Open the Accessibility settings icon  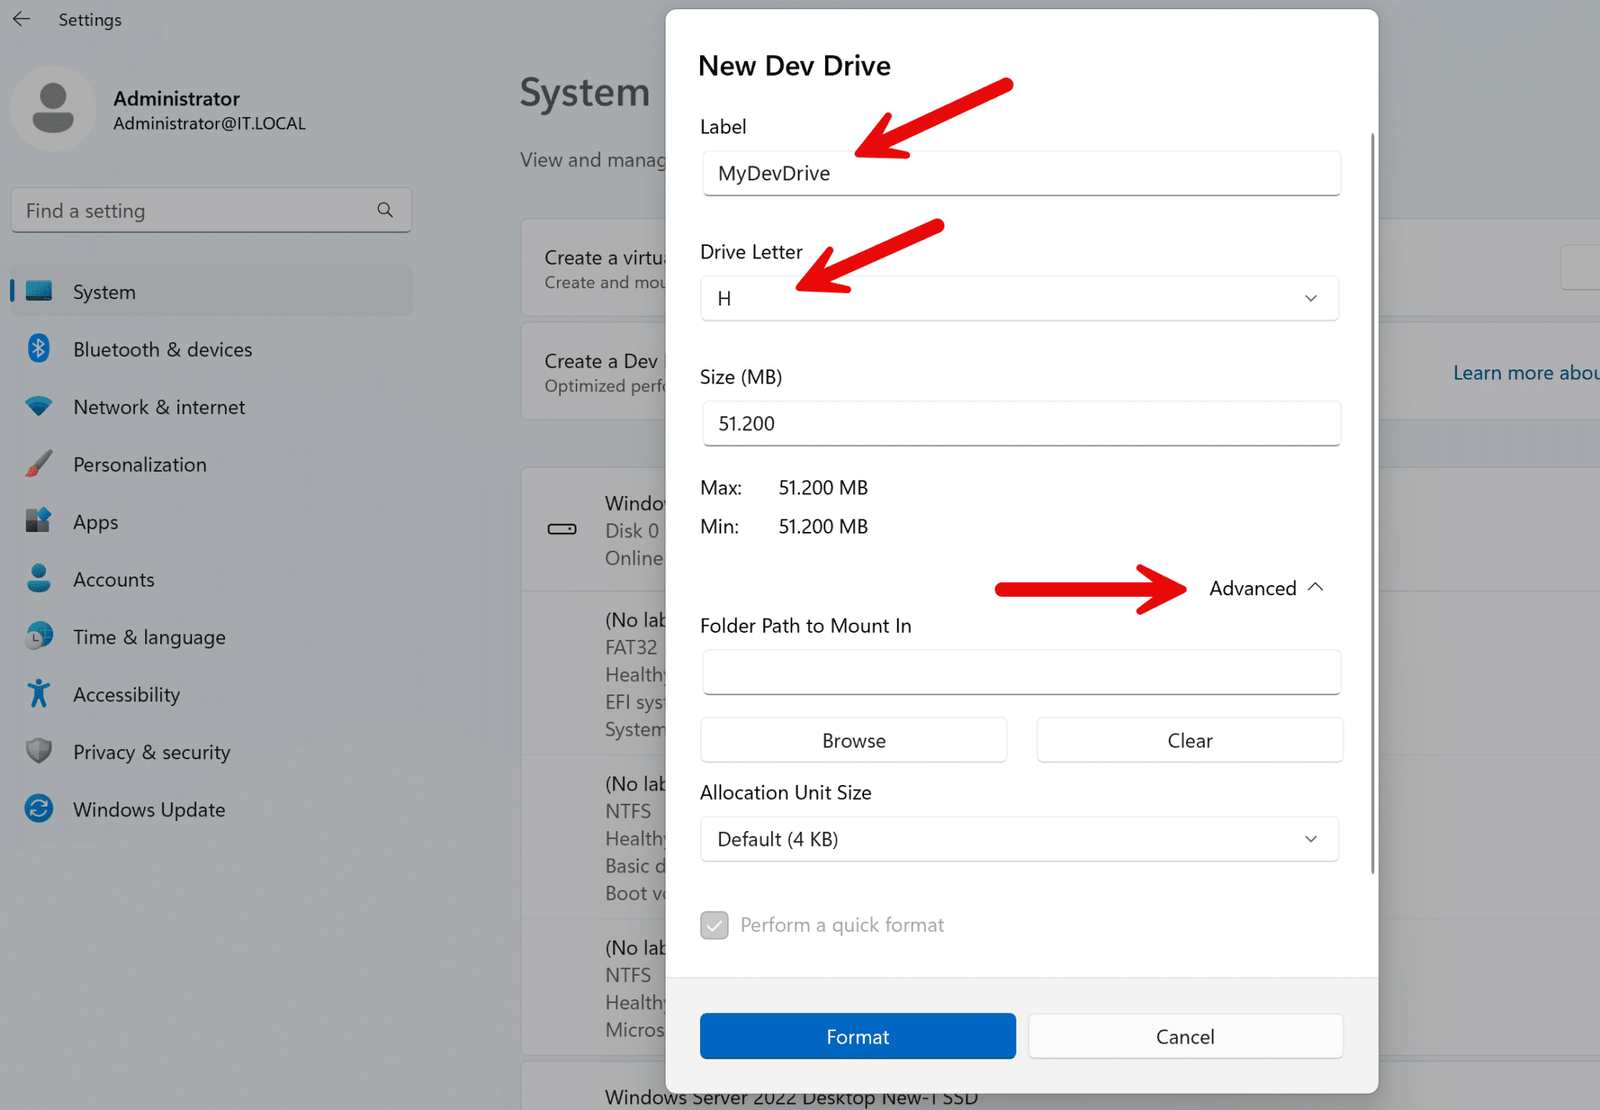point(38,693)
